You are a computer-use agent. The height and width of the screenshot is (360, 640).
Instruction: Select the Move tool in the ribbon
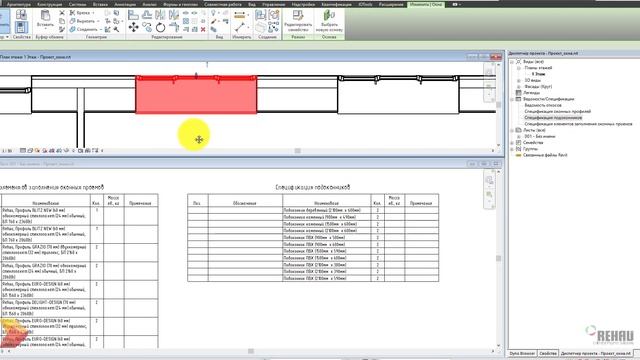pos(133,27)
